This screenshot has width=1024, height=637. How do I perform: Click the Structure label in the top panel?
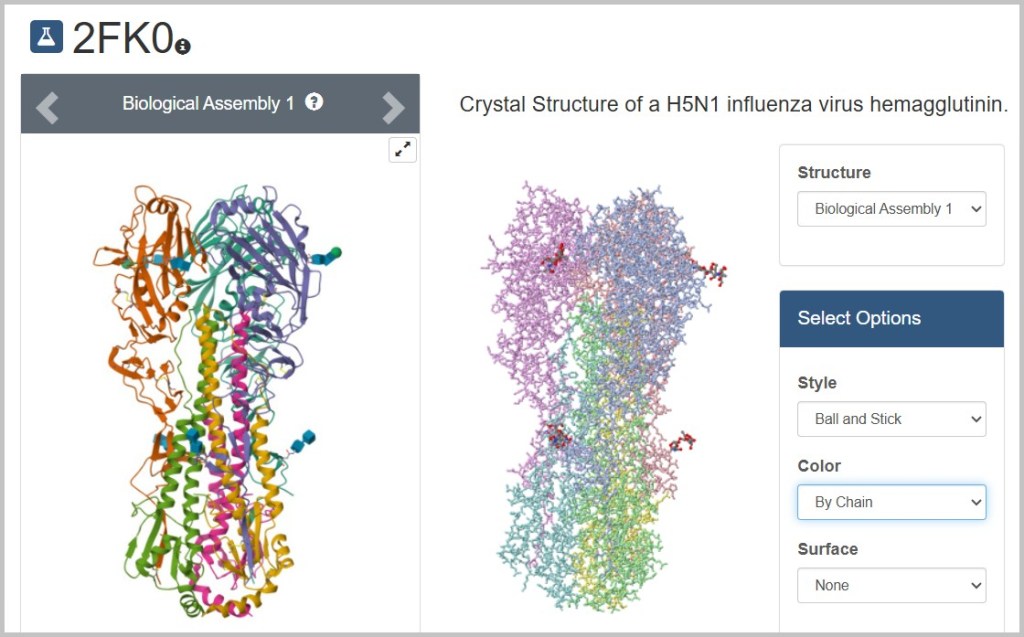(x=834, y=173)
